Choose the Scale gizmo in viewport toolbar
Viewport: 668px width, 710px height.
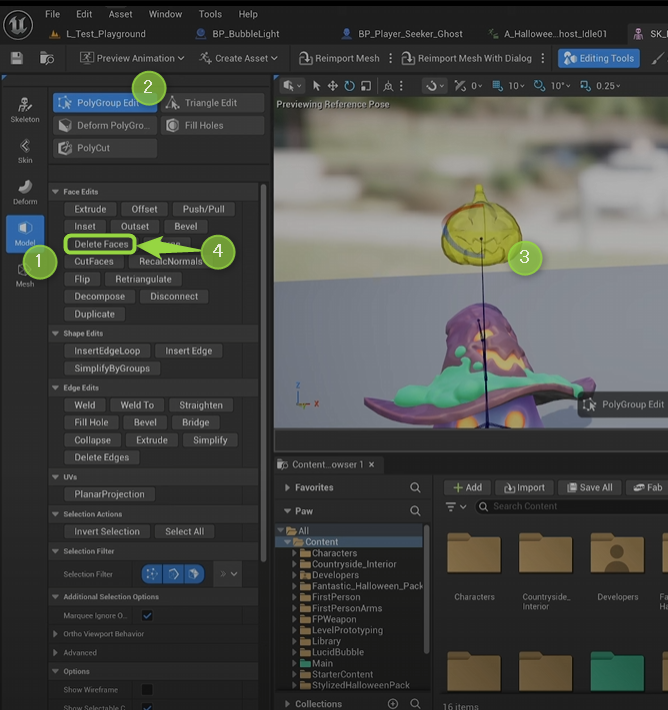coord(366,86)
